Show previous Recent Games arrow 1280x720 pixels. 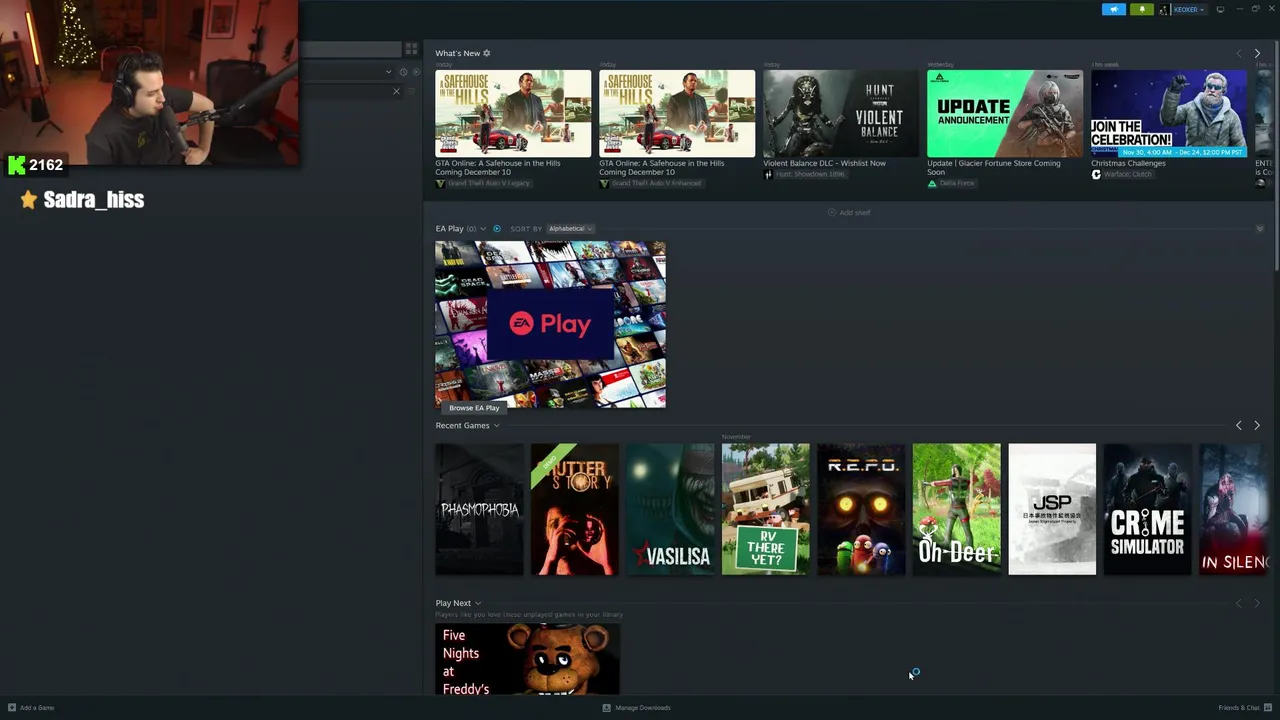coord(1238,426)
